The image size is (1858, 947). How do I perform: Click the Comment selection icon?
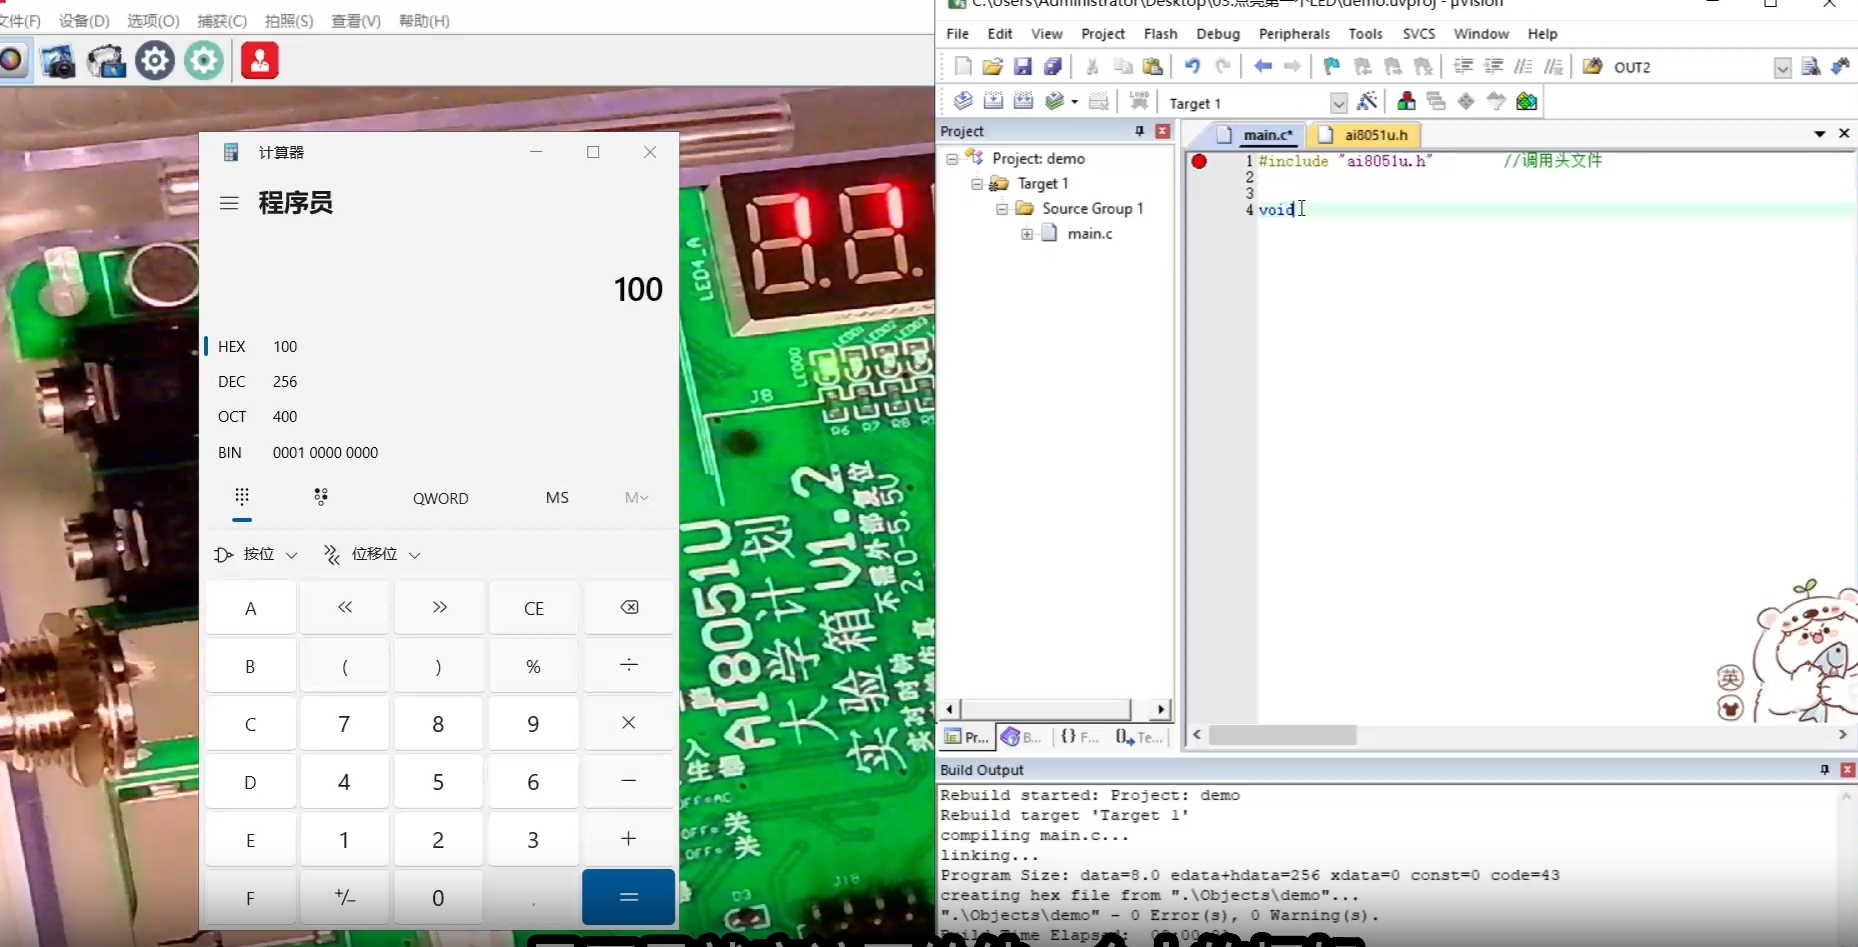tap(1523, 67)
